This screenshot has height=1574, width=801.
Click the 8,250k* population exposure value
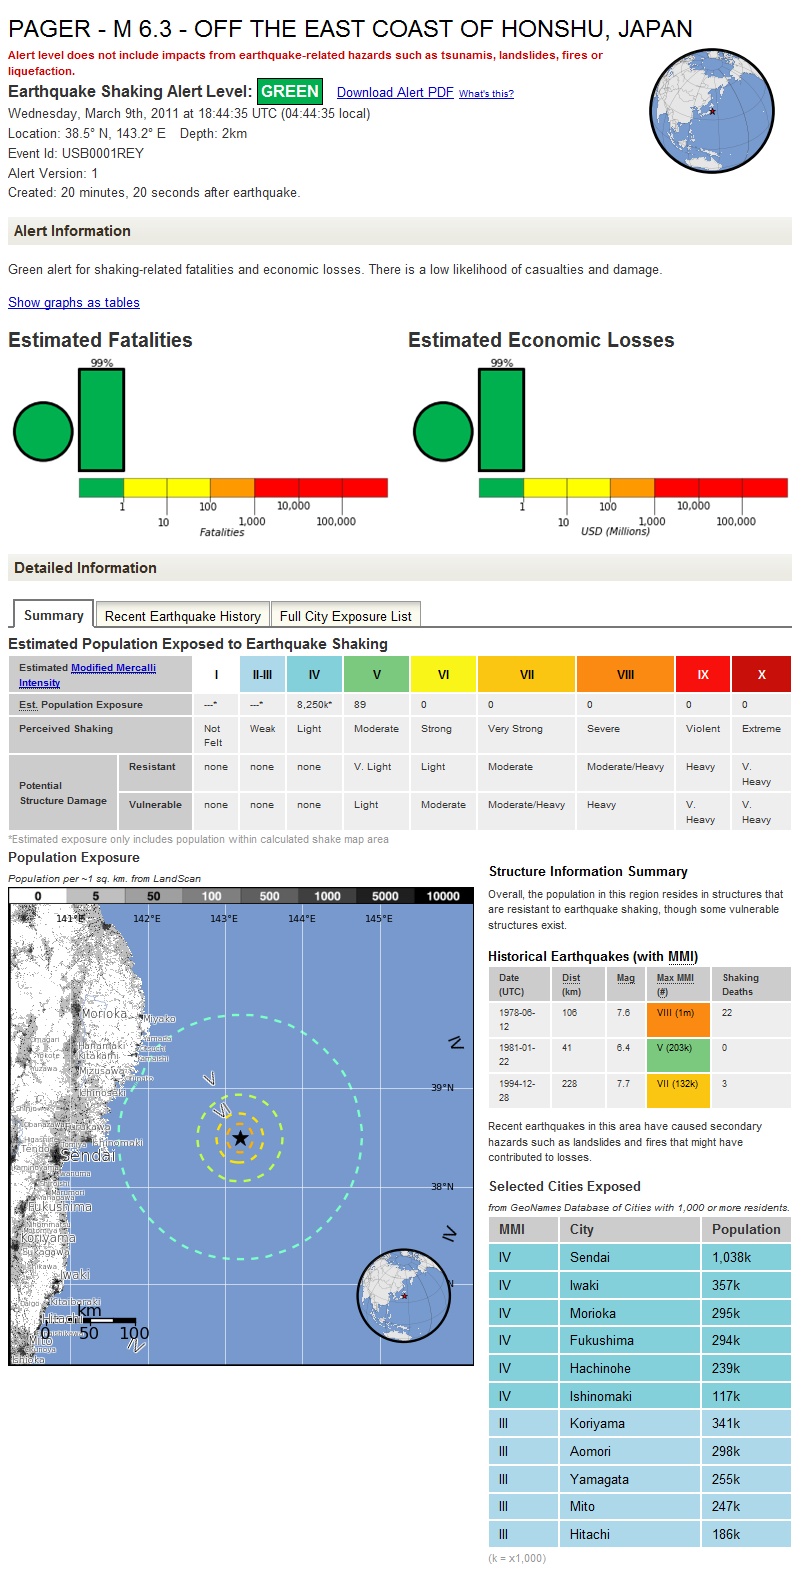[314, 704]
